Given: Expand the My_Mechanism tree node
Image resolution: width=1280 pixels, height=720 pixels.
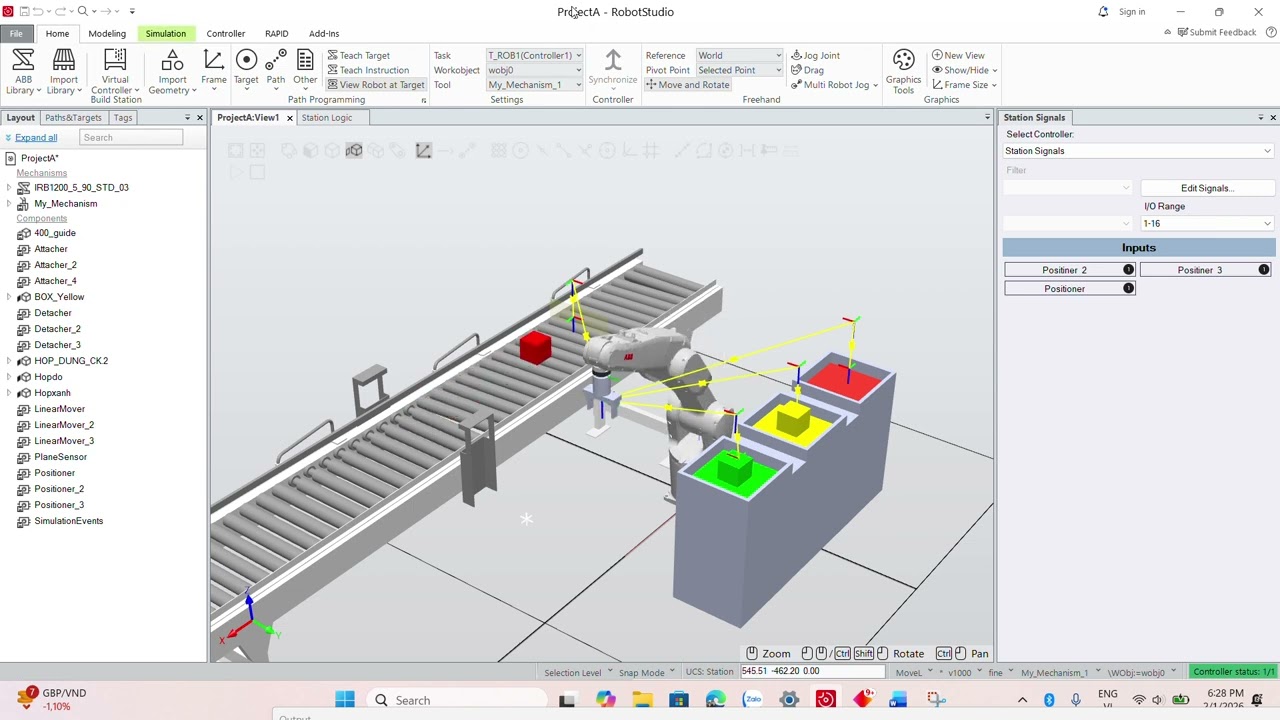Looking at the screenshot, I should click(9, 204).
